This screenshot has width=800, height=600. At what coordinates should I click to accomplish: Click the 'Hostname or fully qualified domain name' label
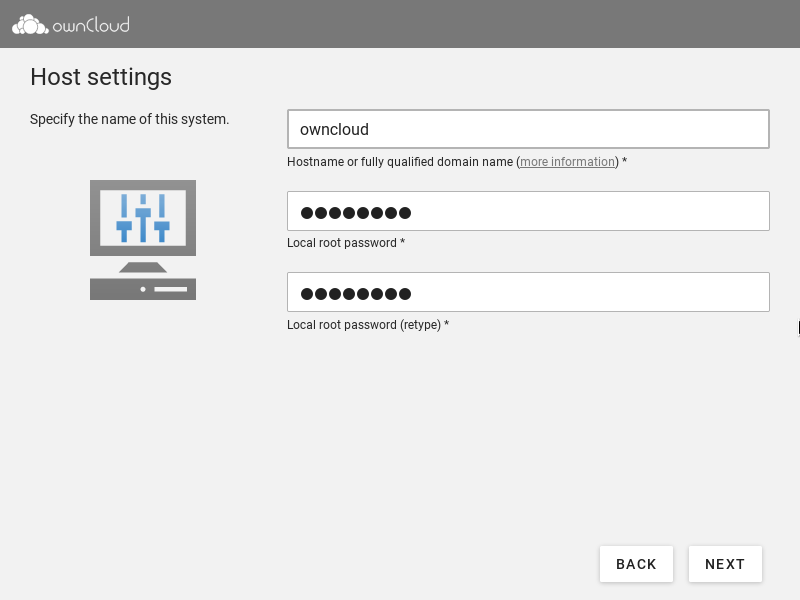tap(400, 162)
